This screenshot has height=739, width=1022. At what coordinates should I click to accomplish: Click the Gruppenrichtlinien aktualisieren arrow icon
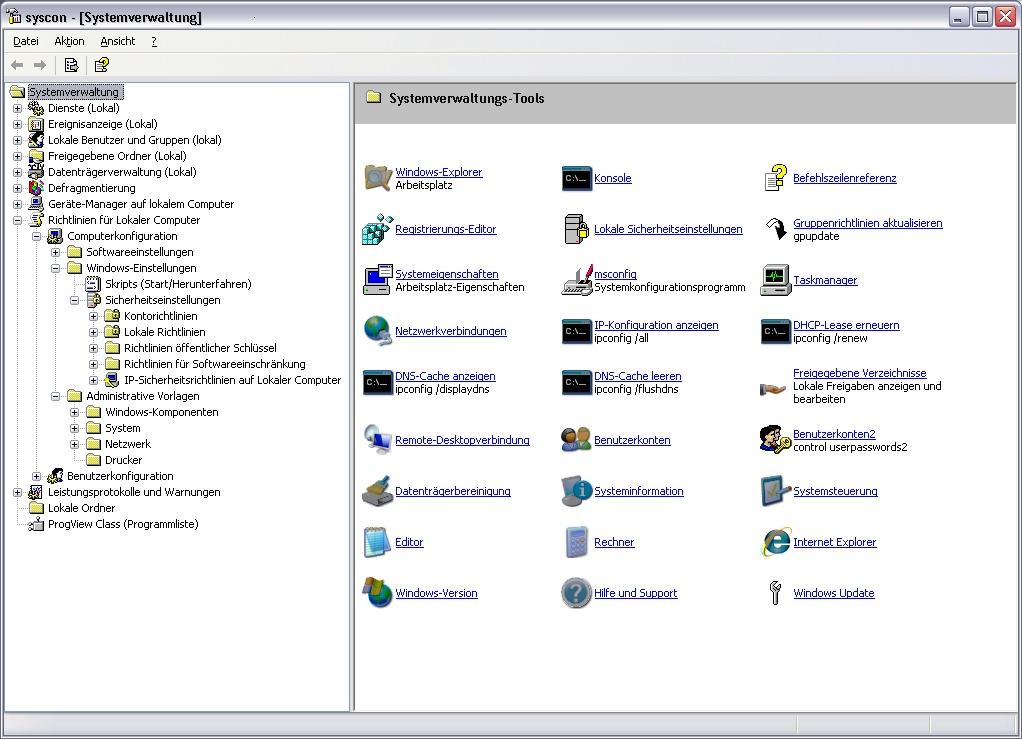click(x=775, y=229)
